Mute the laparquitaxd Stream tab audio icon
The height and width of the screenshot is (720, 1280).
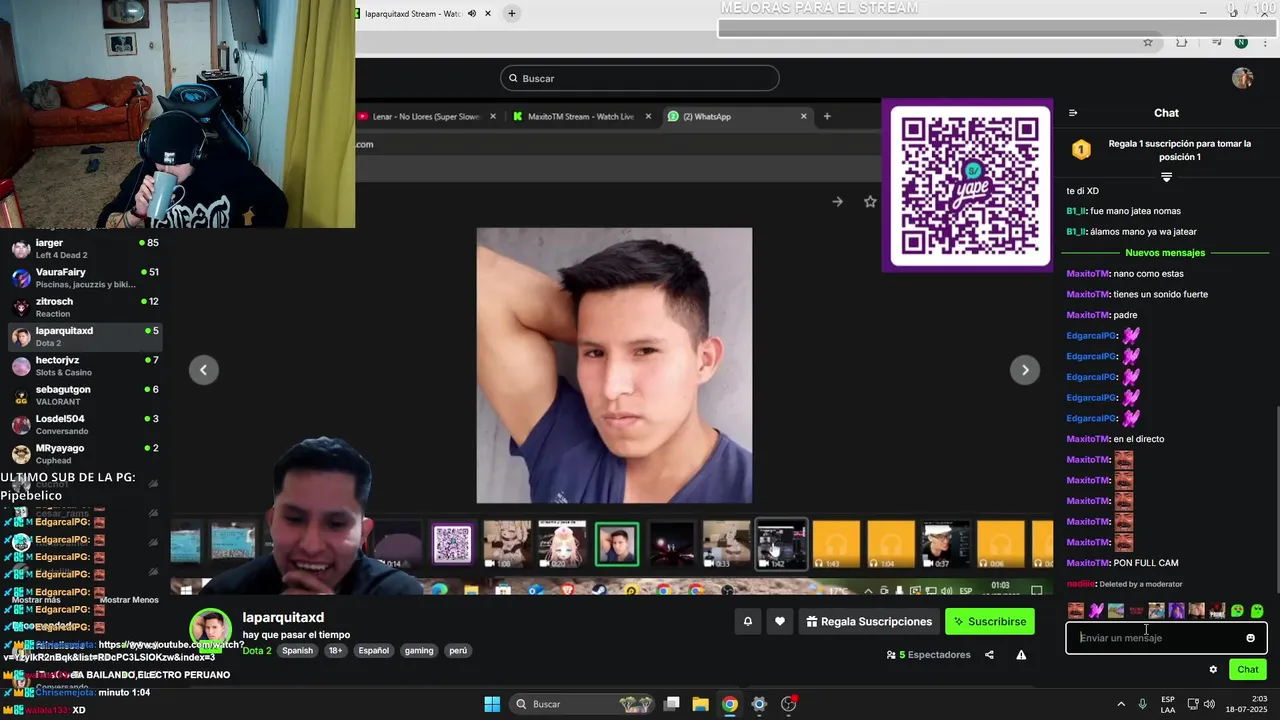472,14
